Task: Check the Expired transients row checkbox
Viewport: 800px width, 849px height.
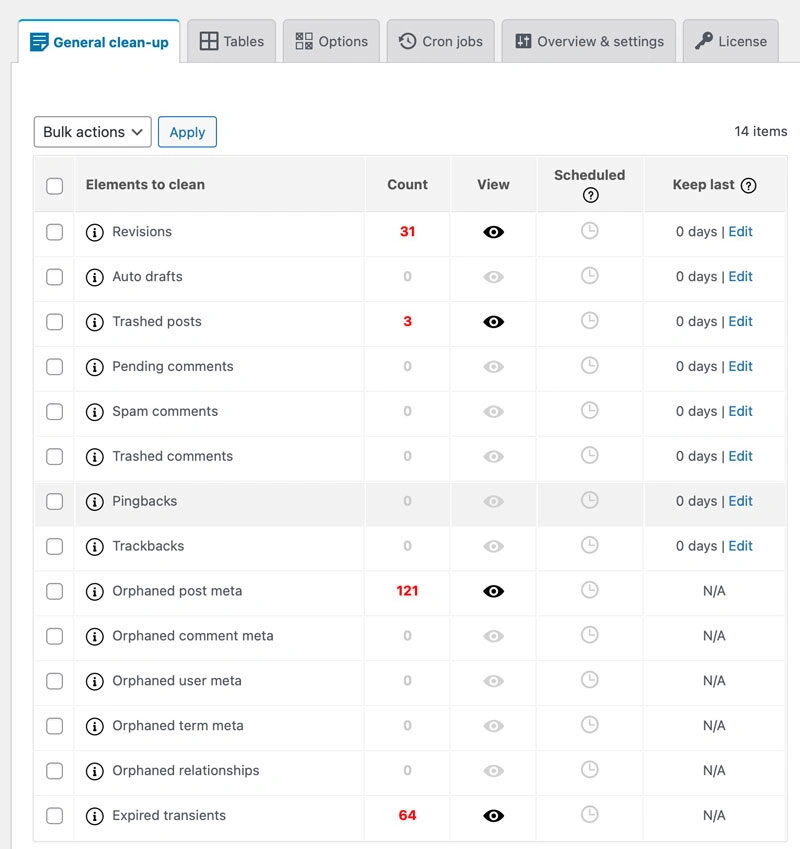Action: pos(54,817)
